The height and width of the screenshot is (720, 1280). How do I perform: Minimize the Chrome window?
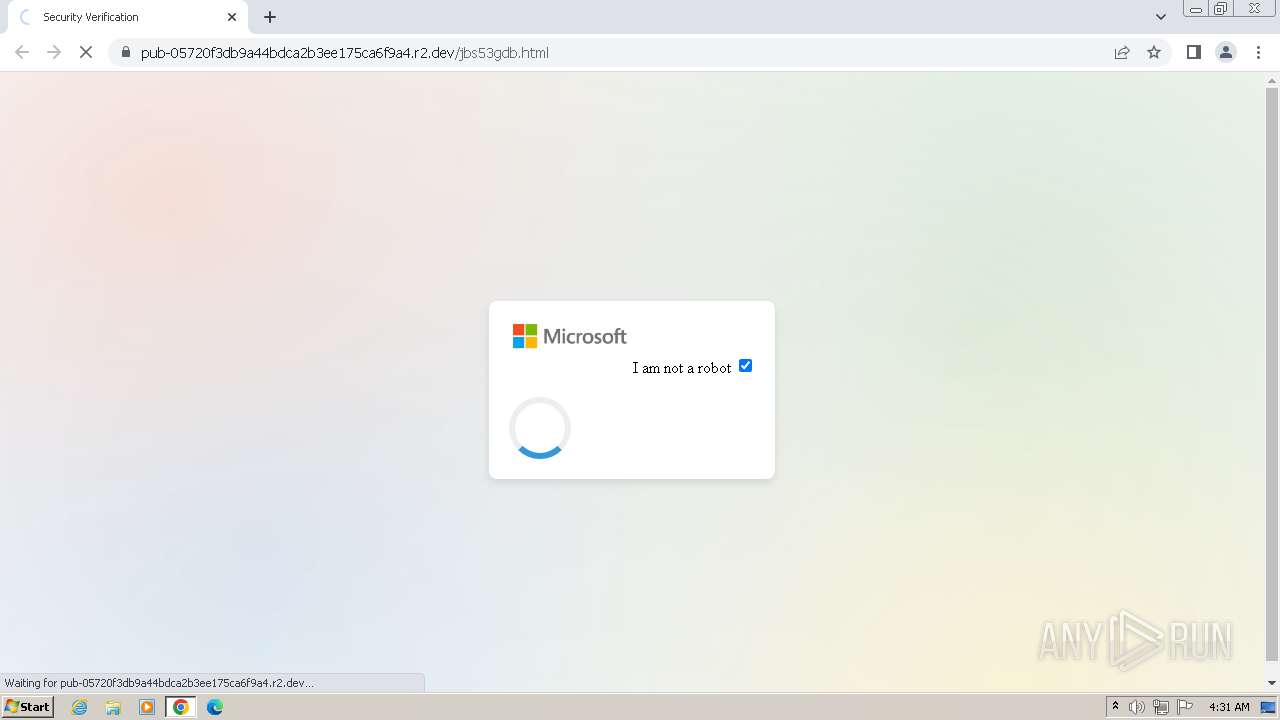click(x=1196, y=9)
